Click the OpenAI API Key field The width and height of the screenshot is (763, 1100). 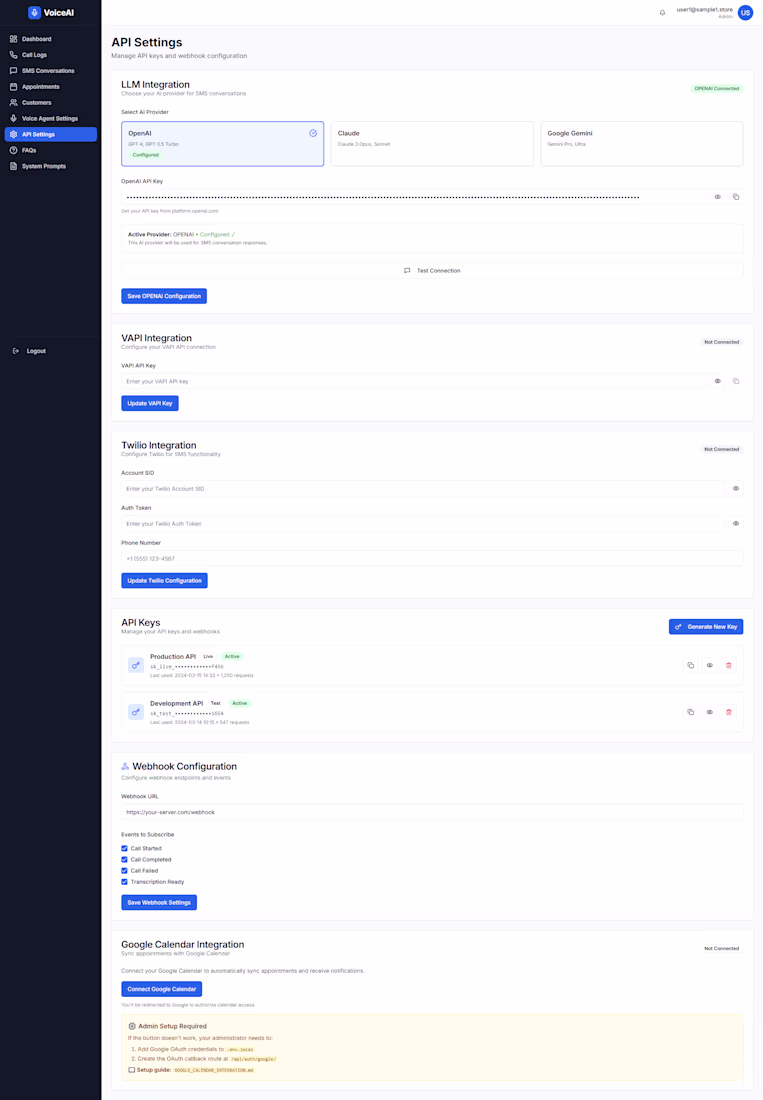click(414, 197)
